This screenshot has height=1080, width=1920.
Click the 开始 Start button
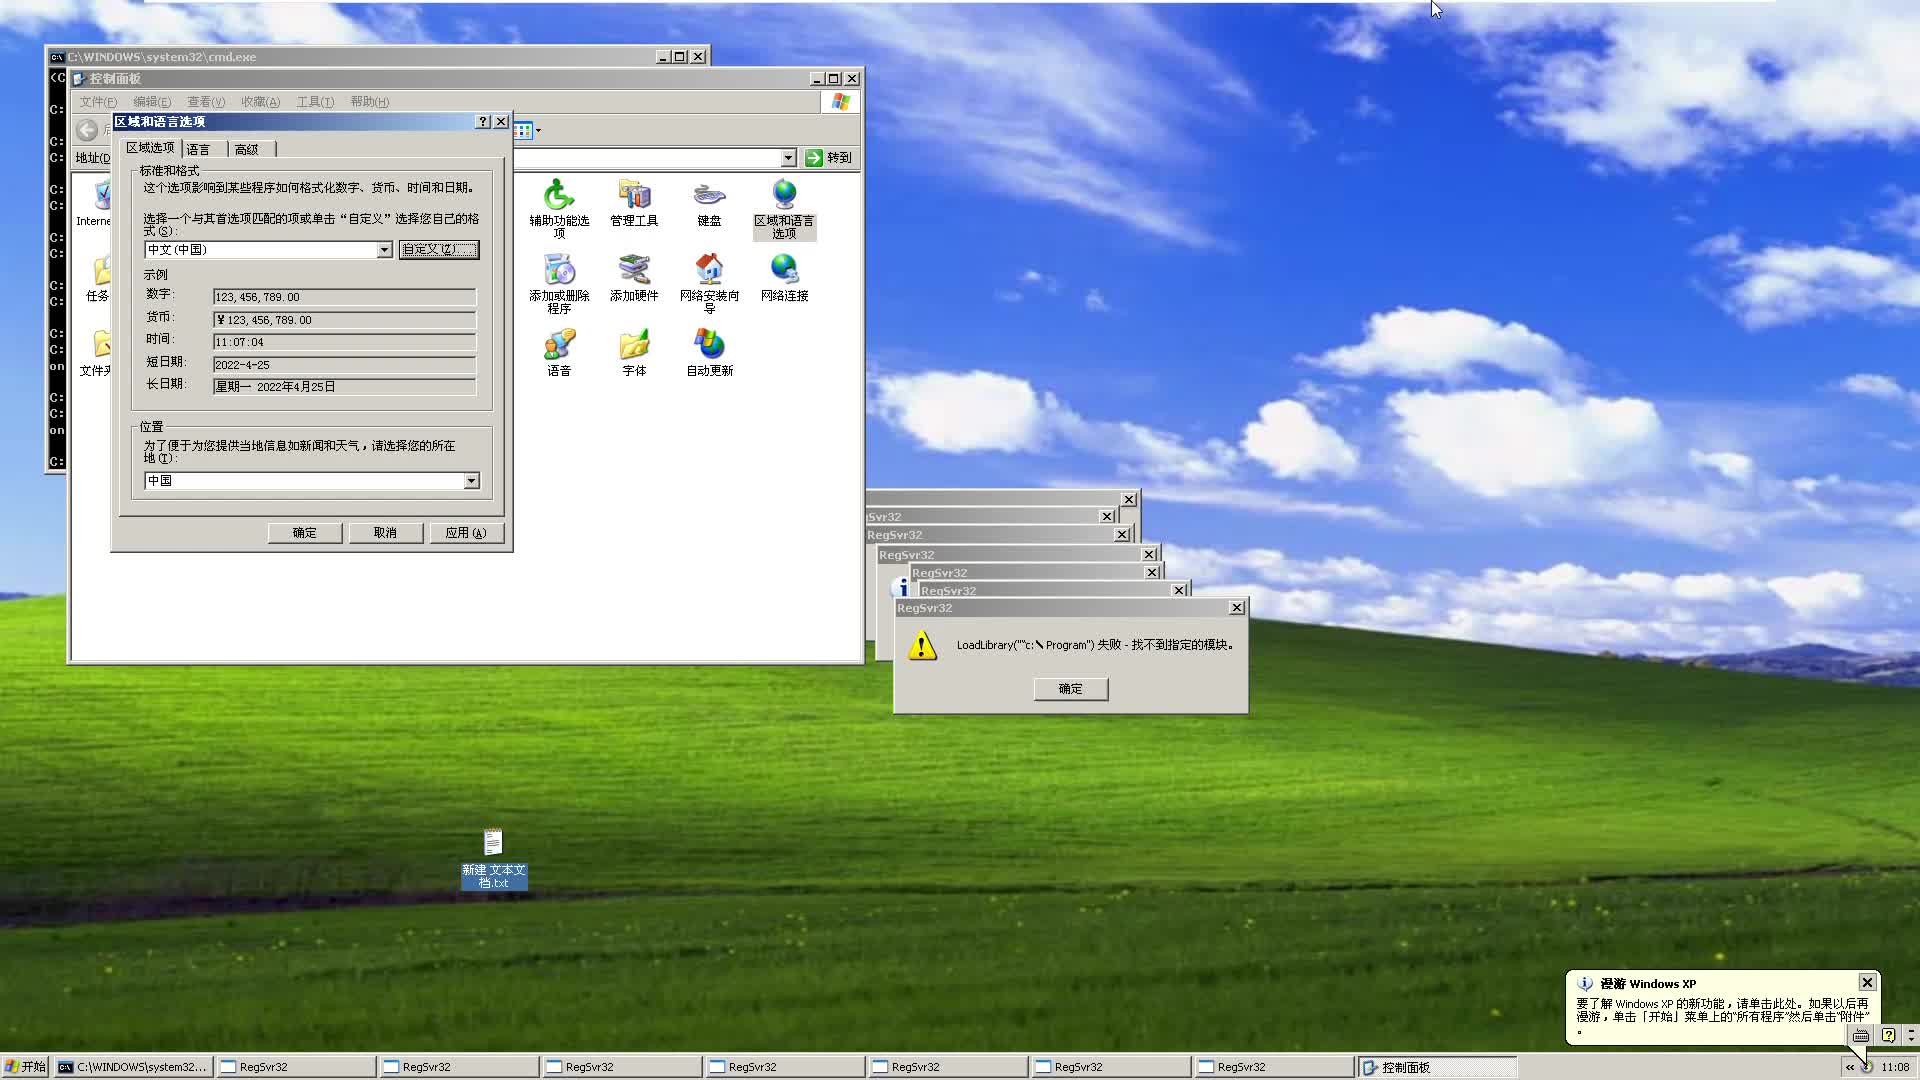pyautogui.click(x=25, y=1067)
